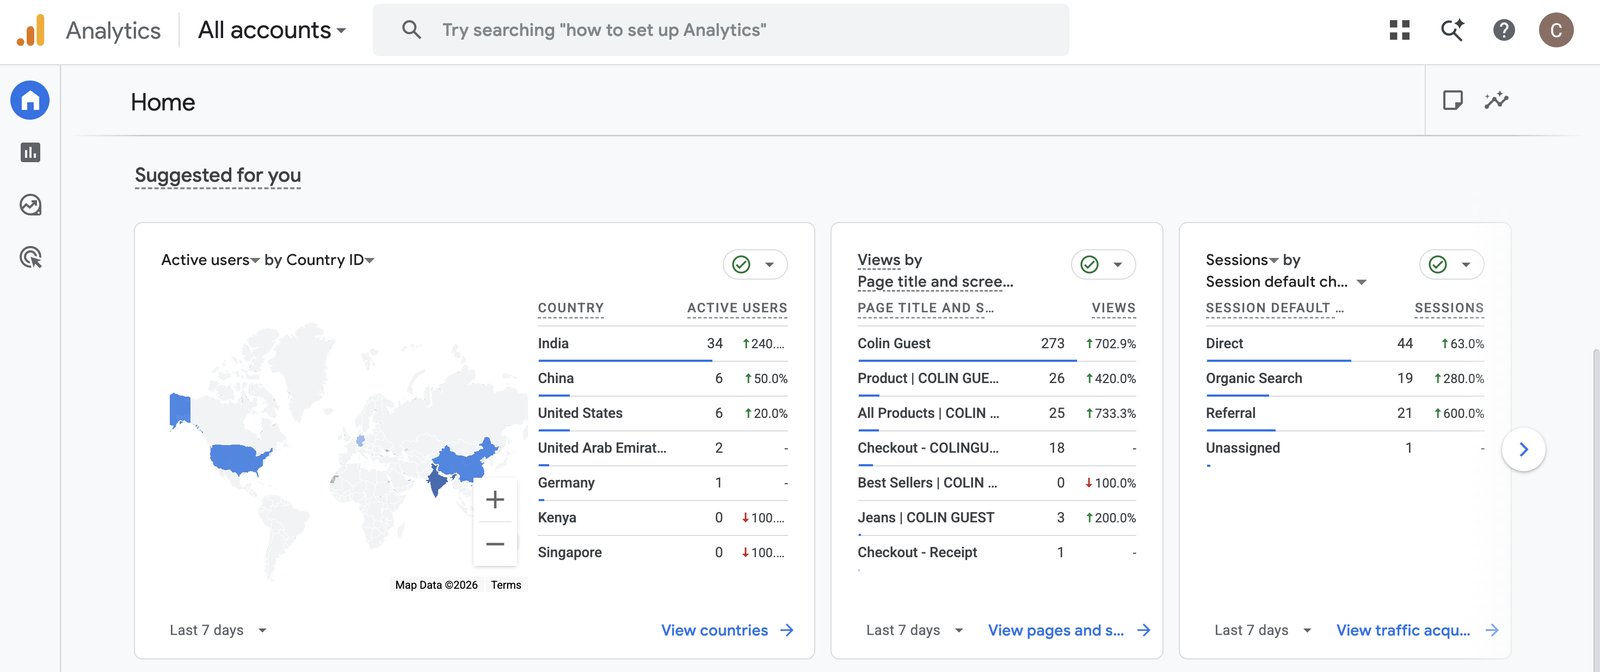Click the View countries arrow icon
The height and width of the screenshot is (672, 1600).
coord(787,630)
